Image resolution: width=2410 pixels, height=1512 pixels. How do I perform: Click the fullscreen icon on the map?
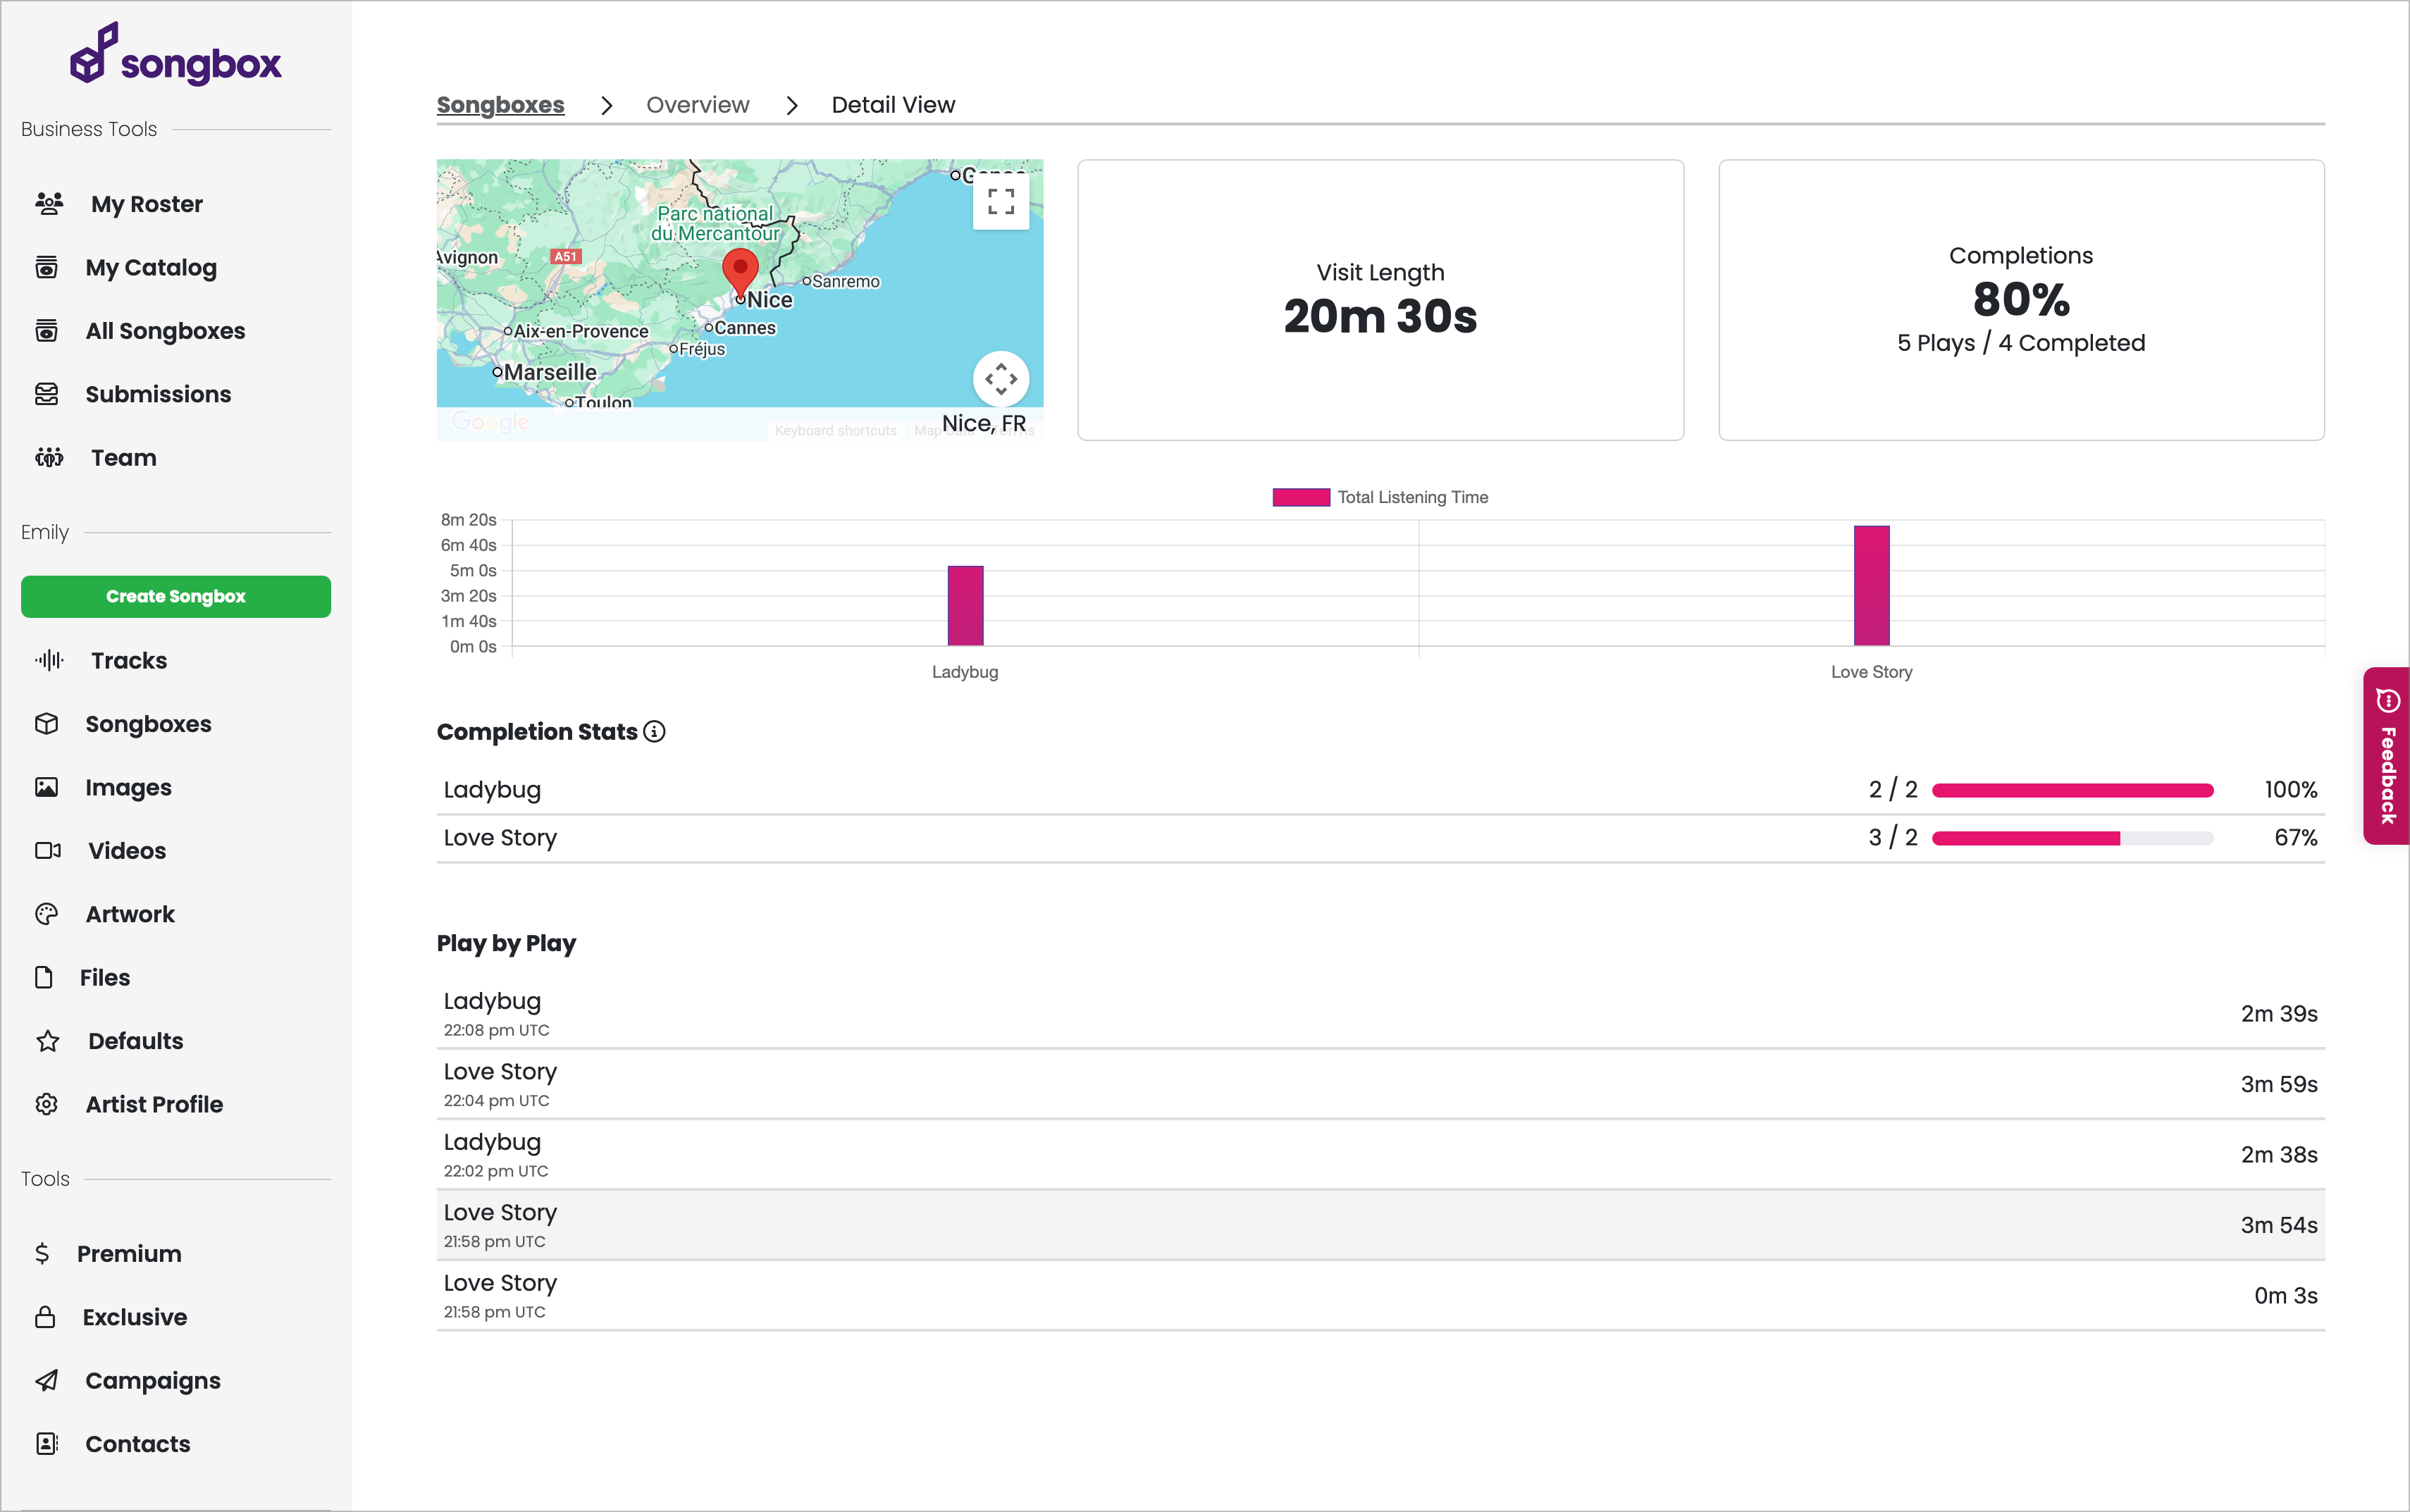(1000, 202)
